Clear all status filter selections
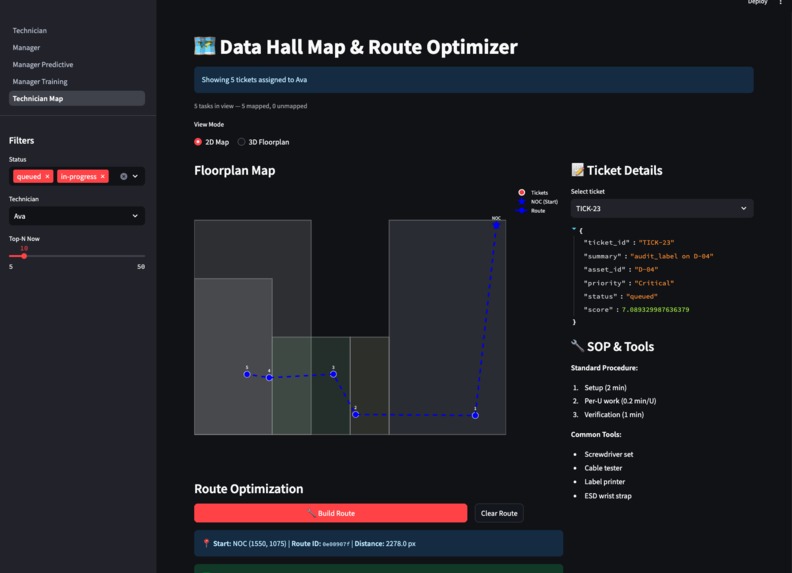Viewport: 792px width, 573px height. [124, 176]
